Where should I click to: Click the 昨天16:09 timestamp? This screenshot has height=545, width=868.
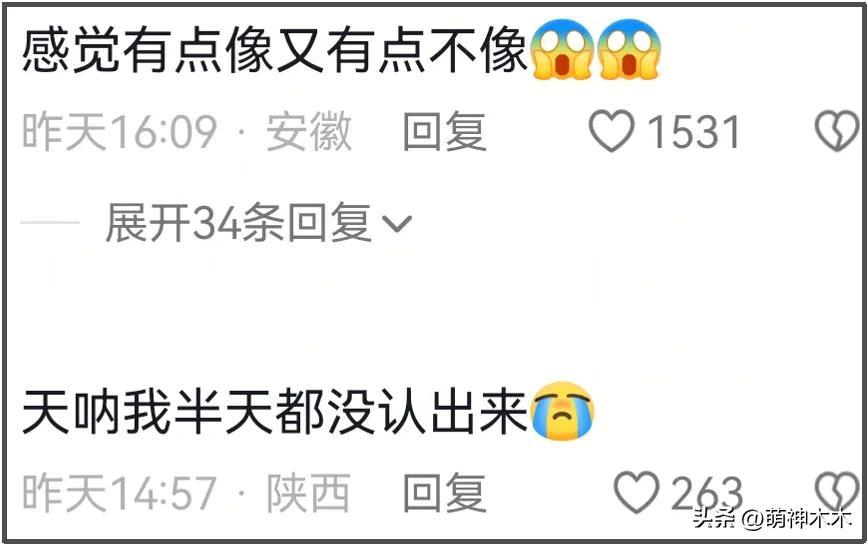tap(120, 131)
